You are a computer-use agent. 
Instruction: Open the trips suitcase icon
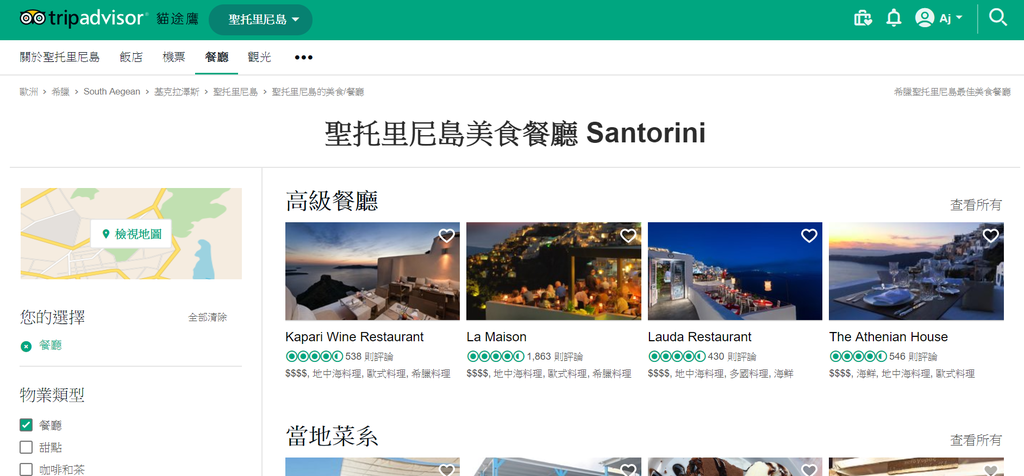[863, 18]
